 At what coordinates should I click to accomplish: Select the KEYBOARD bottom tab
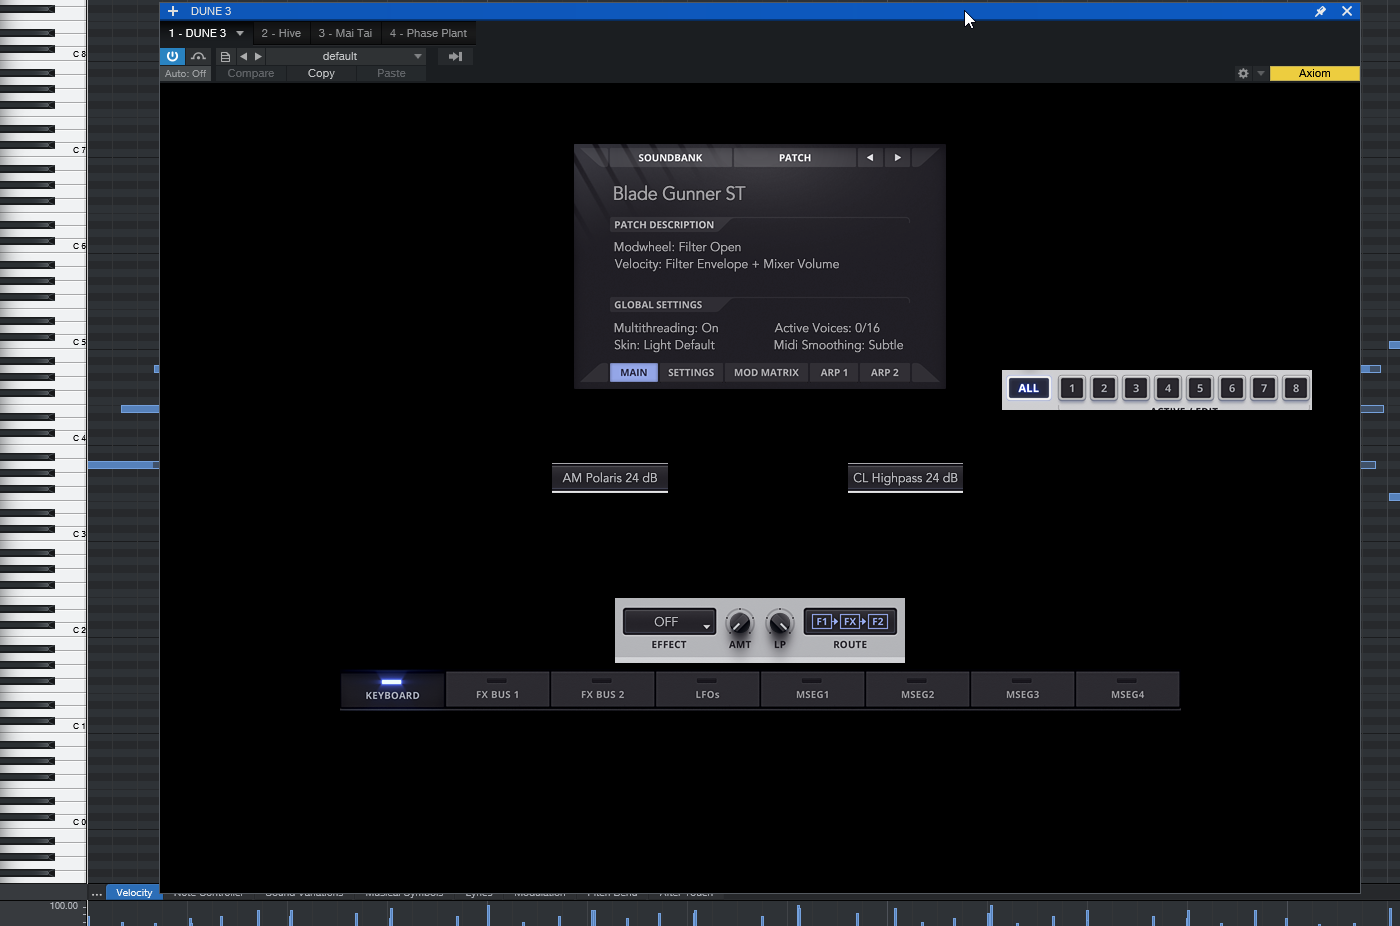392,690
